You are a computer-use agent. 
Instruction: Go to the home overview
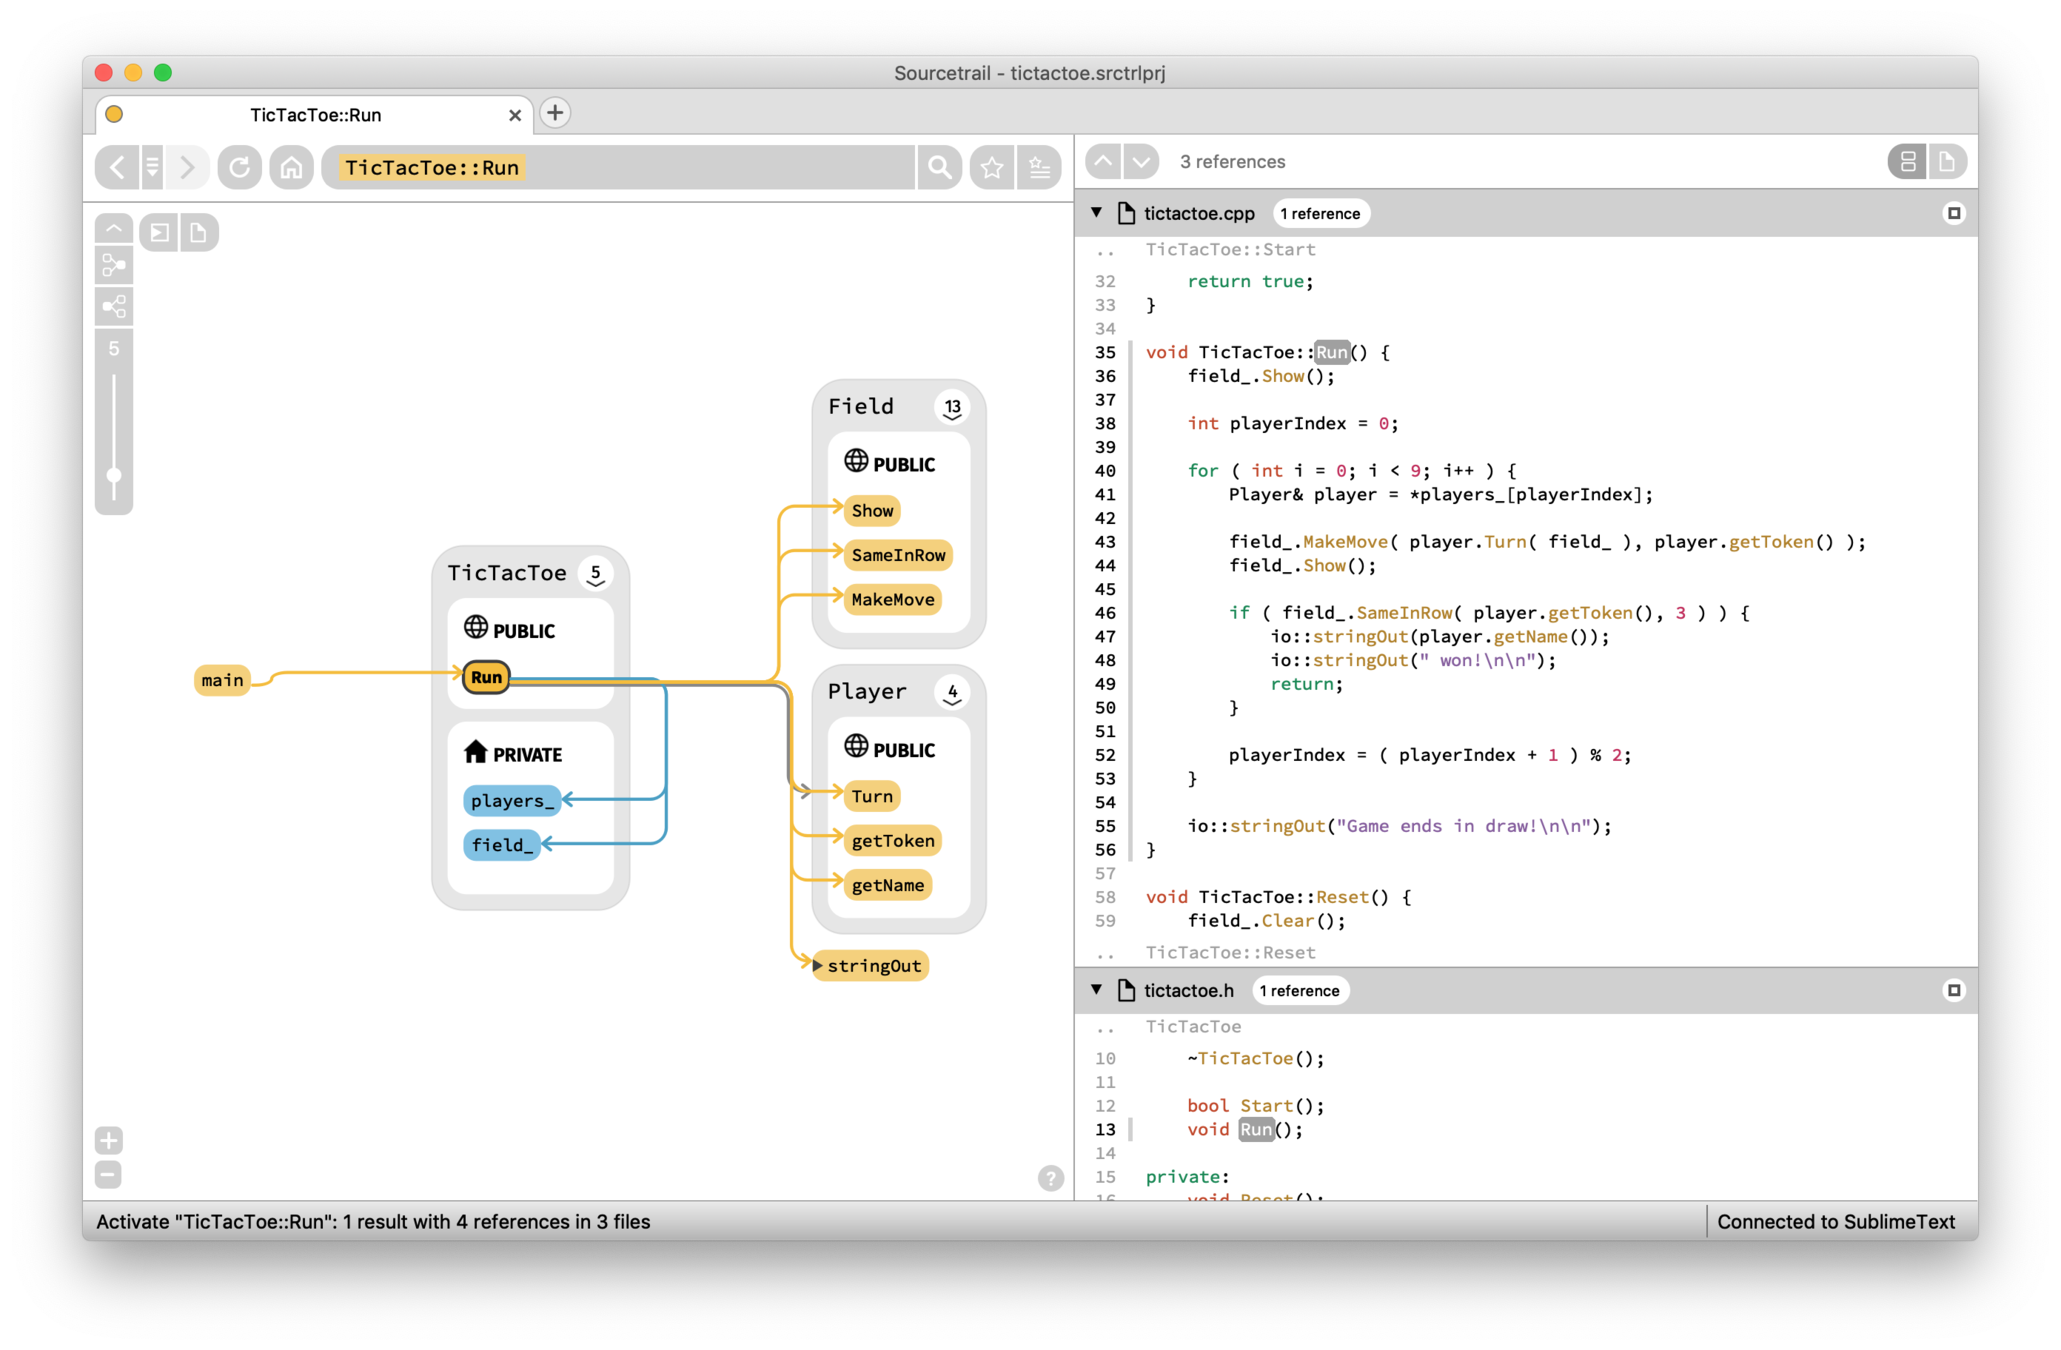pyautogui.click(x=291, y=167)
